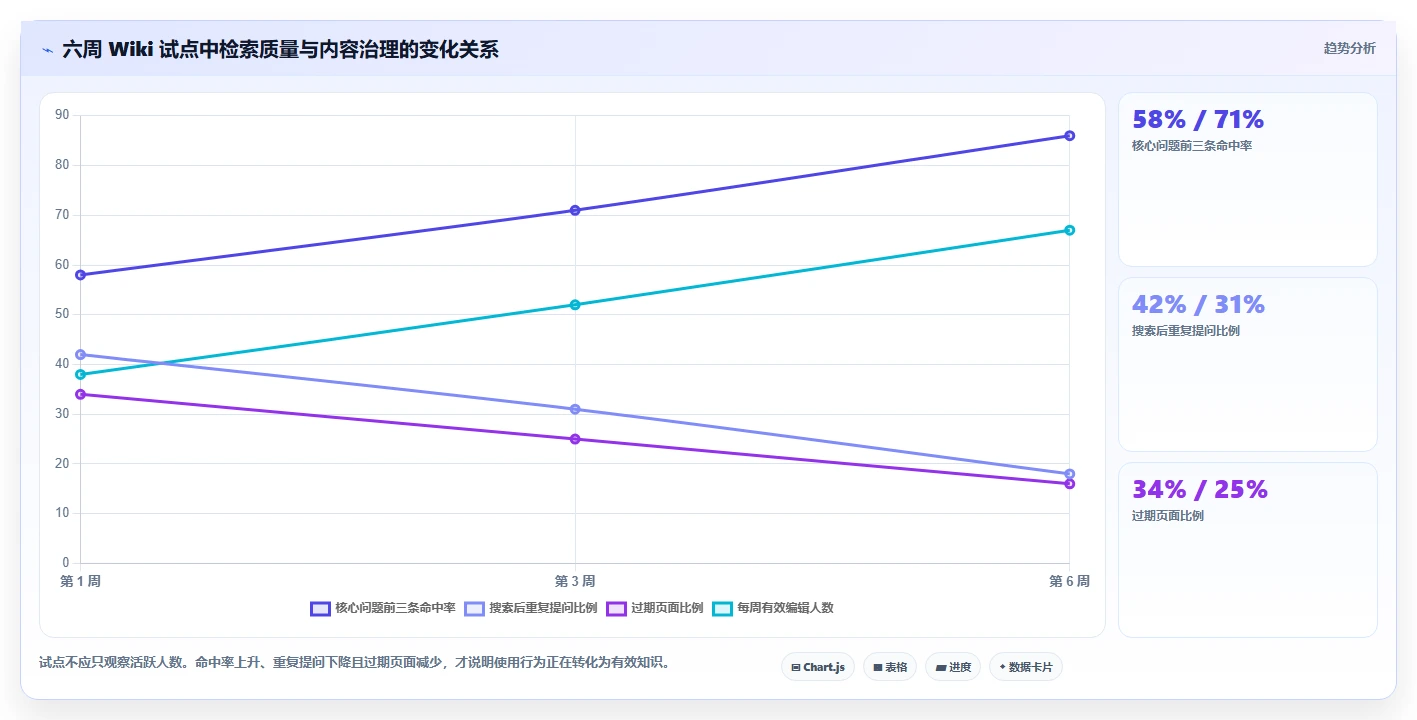This screenshot has height=720, width=1417.
Task: Open the 34% / 25% stat card
Action: point(1247,550)
